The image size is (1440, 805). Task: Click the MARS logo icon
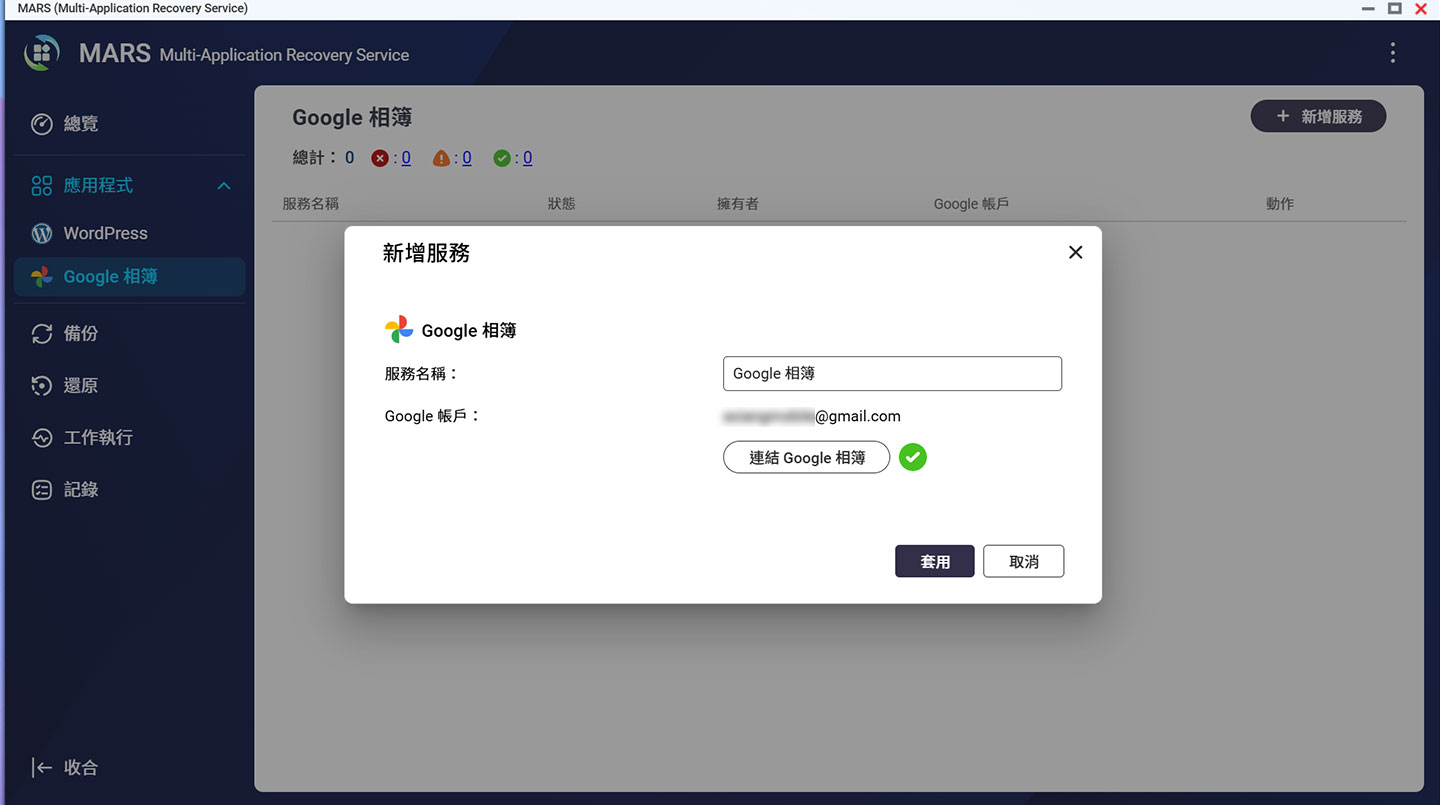[x=42, y=52]
